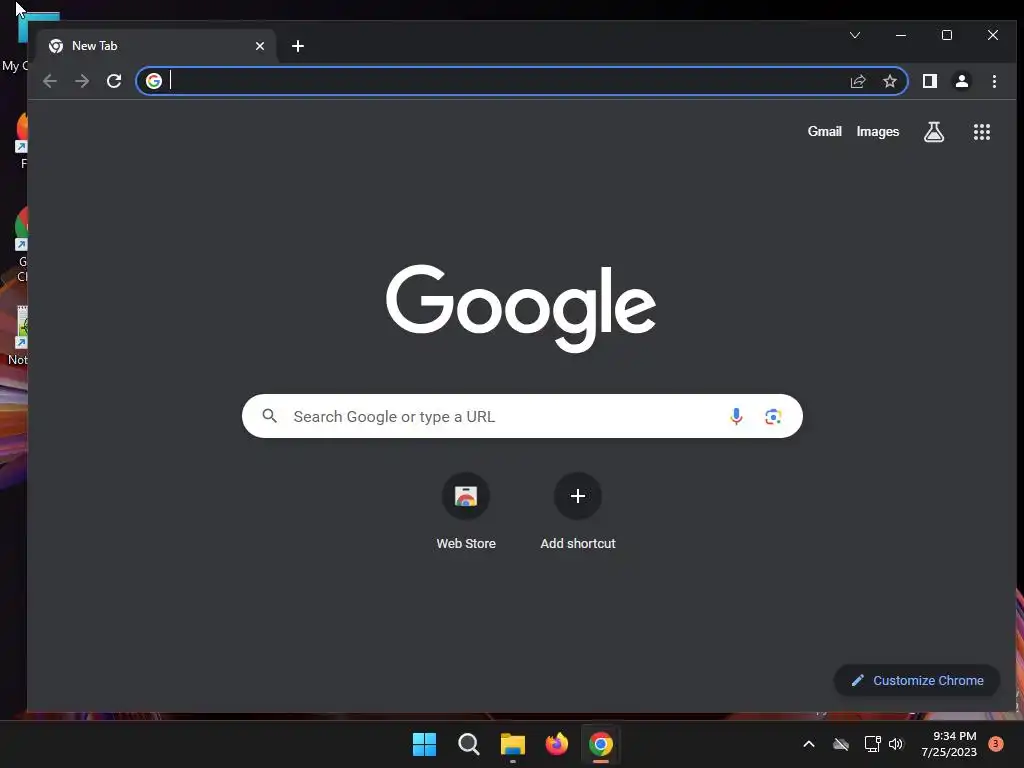Show hidden tray icons chevron
This screenshot has width=1024, height=768.
coord(808,744)
